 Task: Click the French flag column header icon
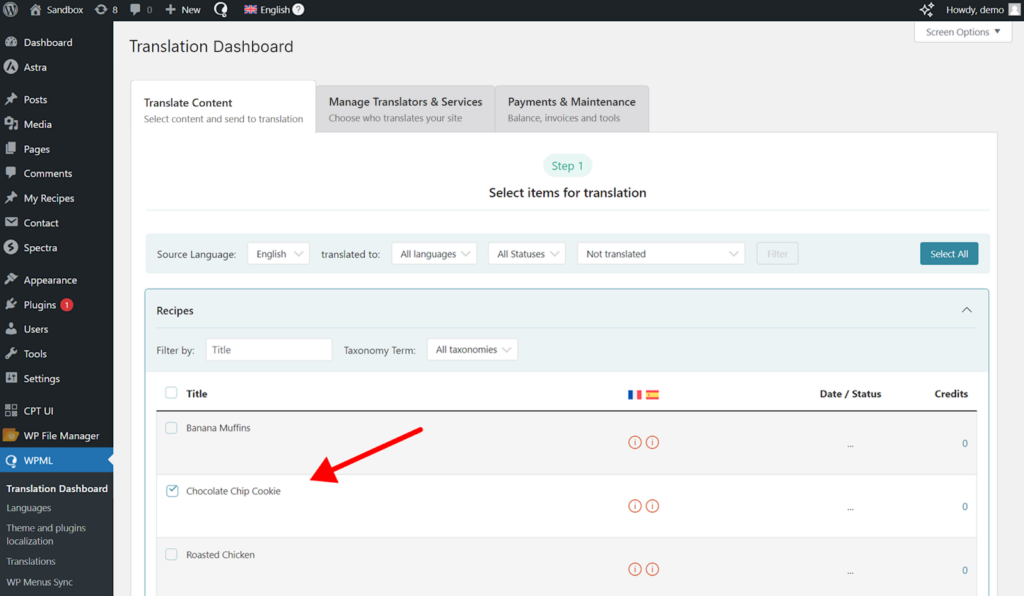[634, 394]
